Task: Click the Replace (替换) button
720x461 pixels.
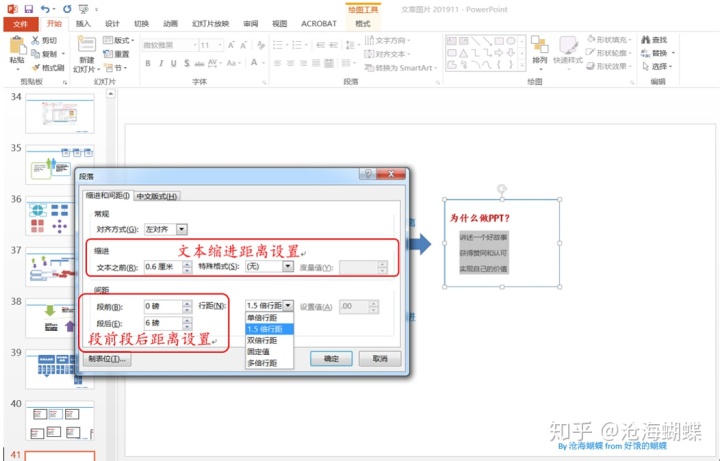Action: 658,53
